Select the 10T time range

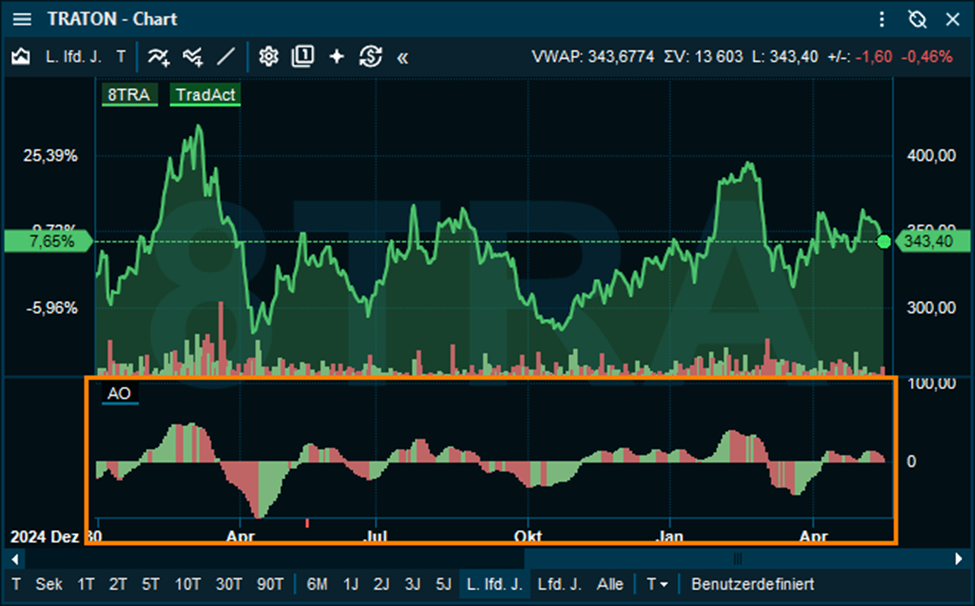click(x=187, y=584)
